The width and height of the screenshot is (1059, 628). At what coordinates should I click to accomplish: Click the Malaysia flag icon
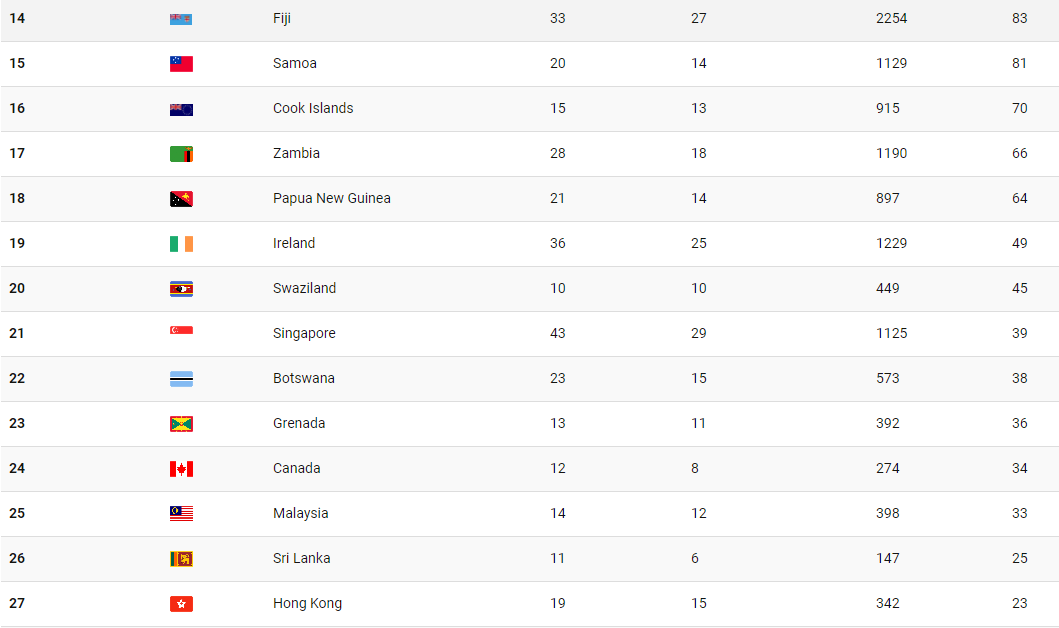[x=181, y=514]
